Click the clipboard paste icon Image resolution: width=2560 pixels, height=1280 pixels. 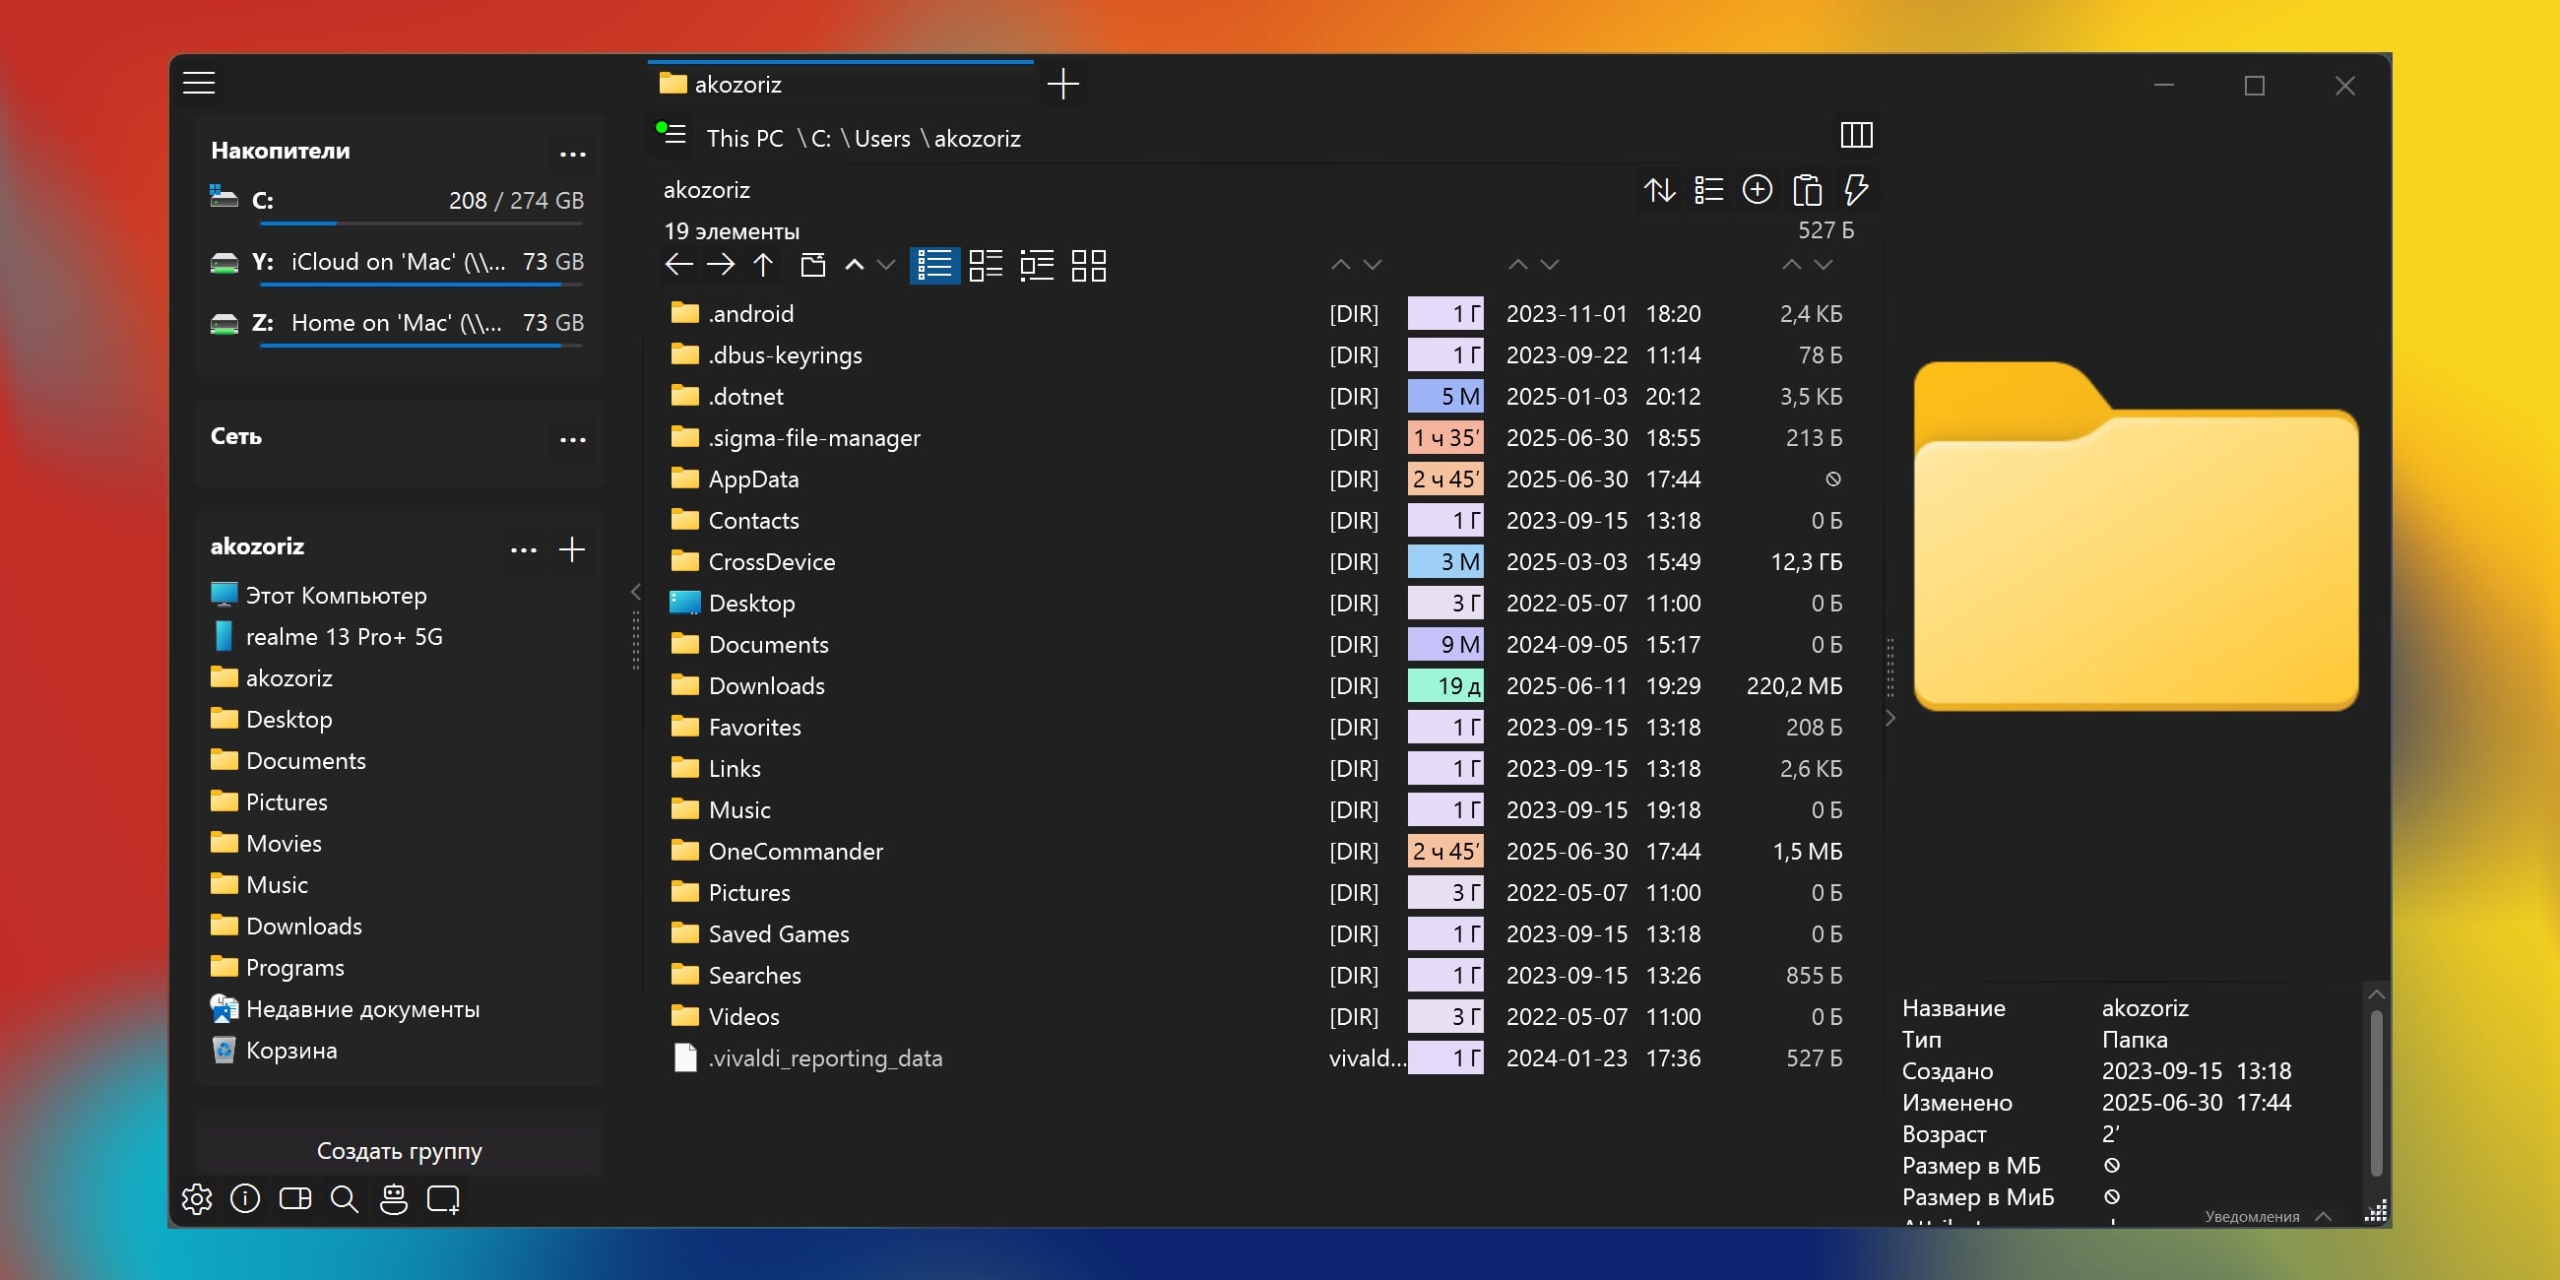1807,190
